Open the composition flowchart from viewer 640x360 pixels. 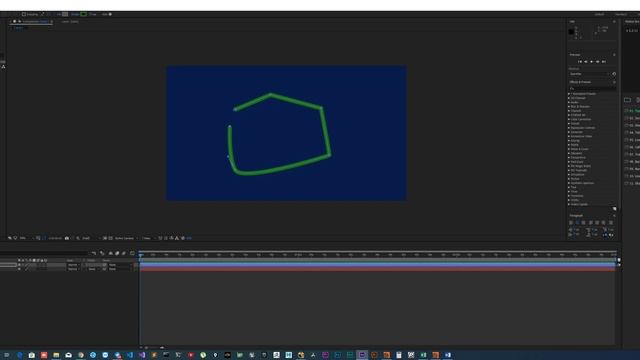click(177, 238)
